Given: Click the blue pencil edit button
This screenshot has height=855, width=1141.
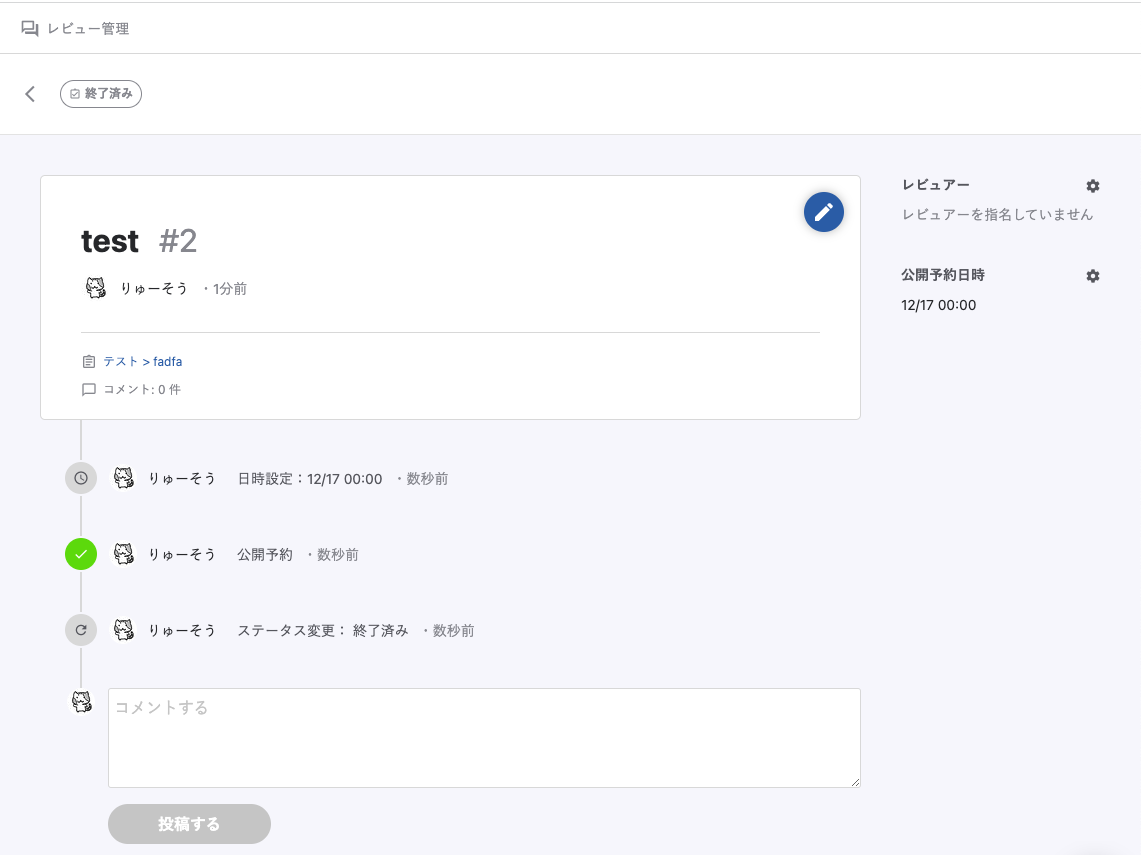Looking at the screenshot, I should pyautogui.click(x=824, y=212).
